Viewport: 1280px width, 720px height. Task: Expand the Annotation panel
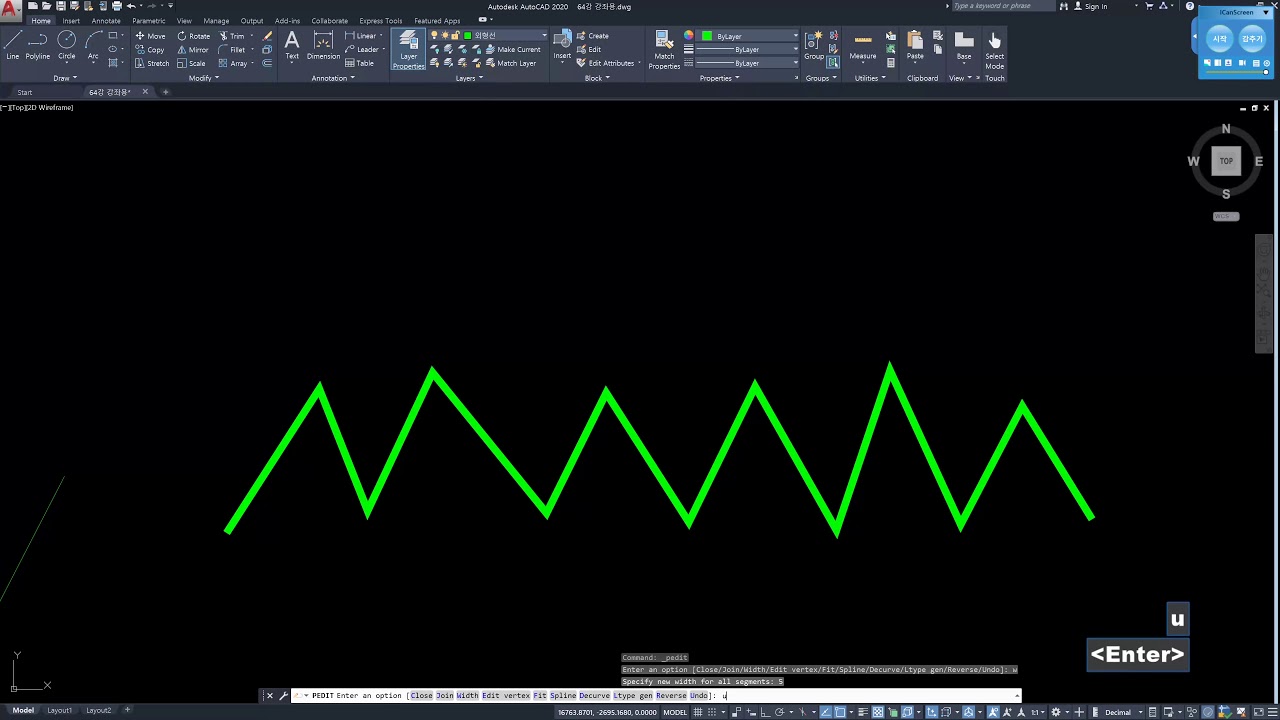[x=333, y=78]
